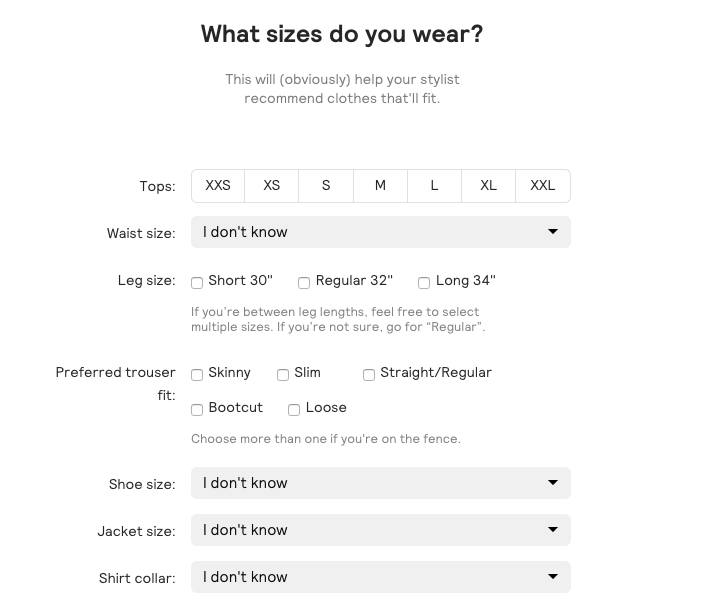Viewport: 718px width, 610px height.
Task: Enable the Long 34" leg size option
Action: pyautogui.click(x=424, y=283)
